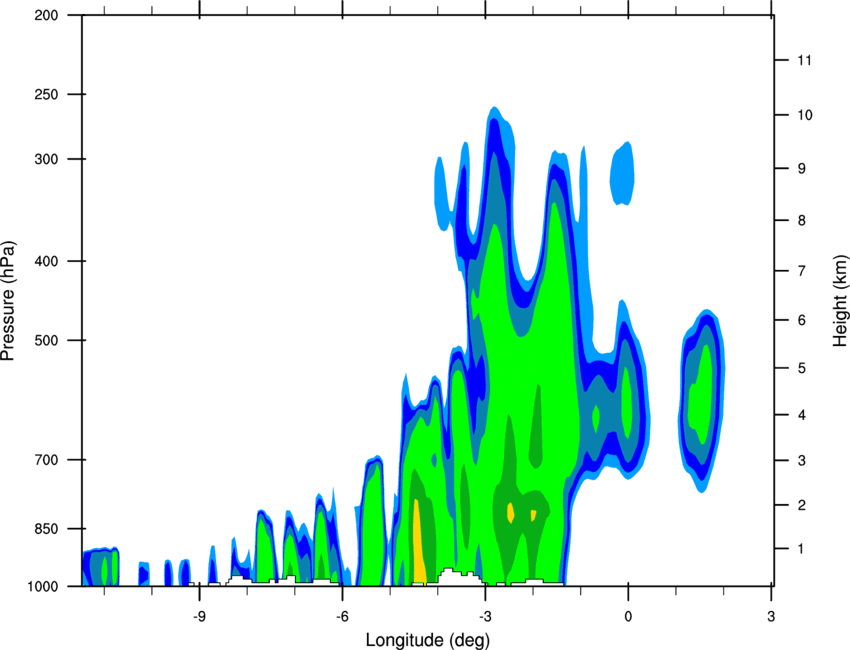Click the 0 longitude tick label
The height and width of the screenshot is (650, 850).
[628, 616]
